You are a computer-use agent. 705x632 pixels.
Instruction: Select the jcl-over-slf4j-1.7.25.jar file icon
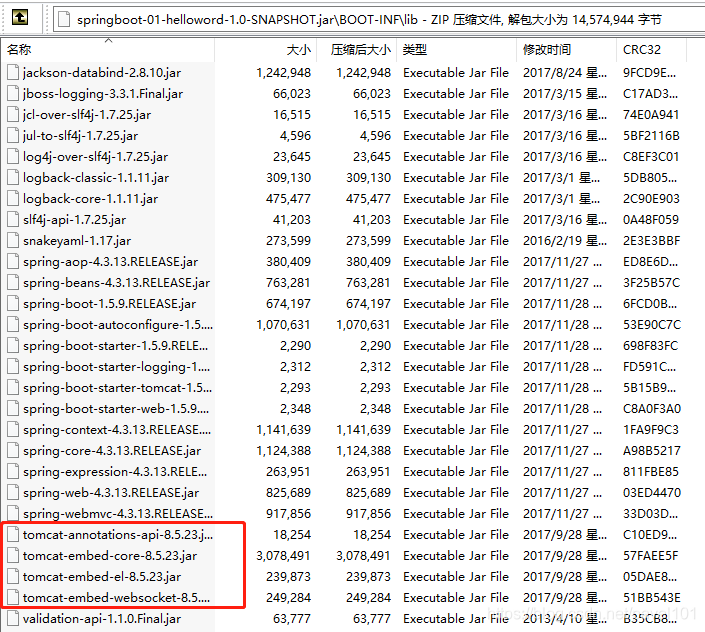click(13, 115)
